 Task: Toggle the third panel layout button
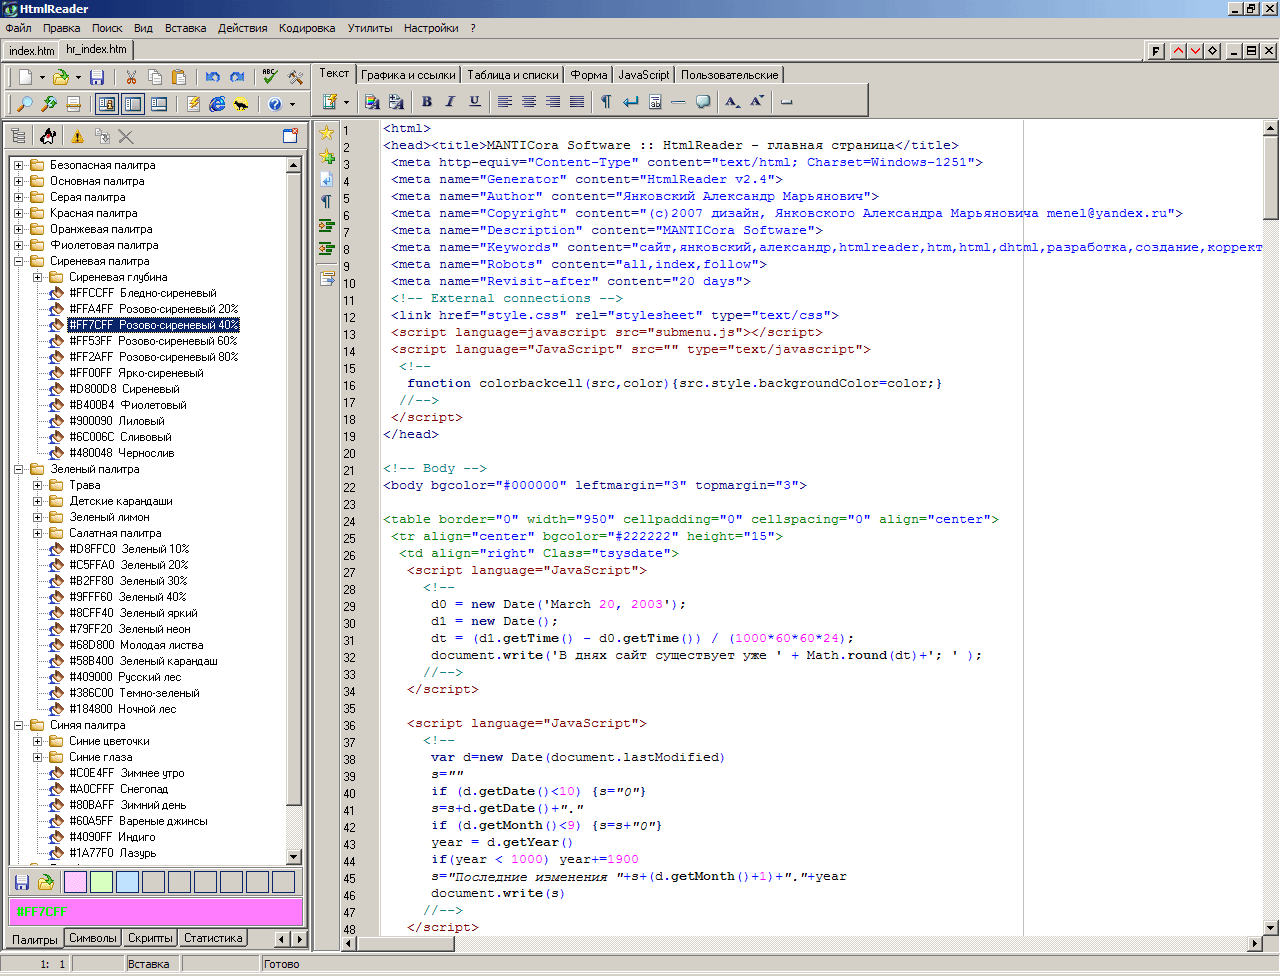pyautogui.click(x=159, y=104)
